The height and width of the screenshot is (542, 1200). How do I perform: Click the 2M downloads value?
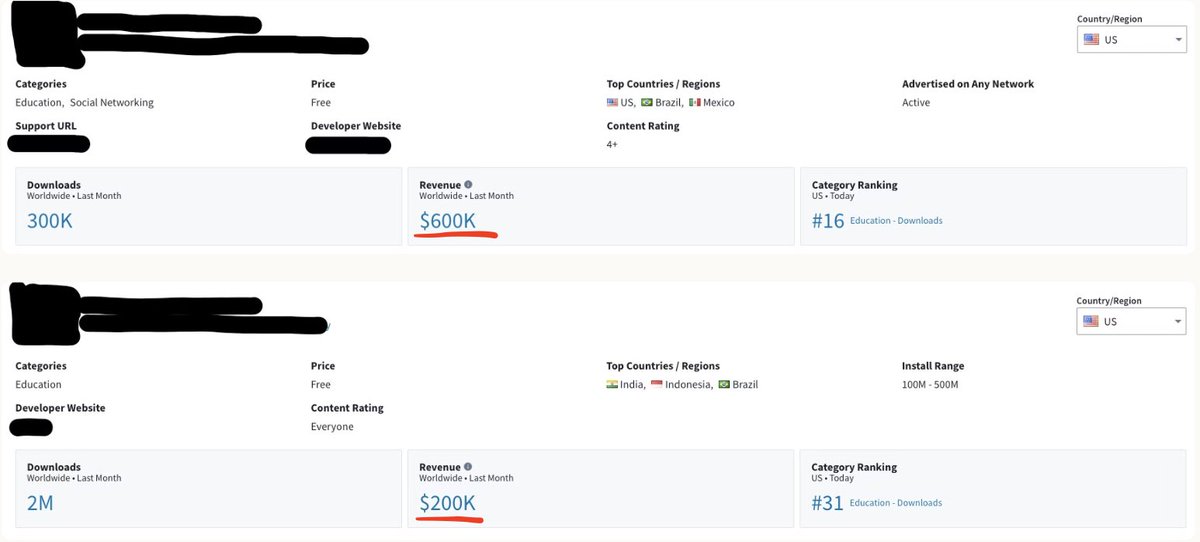point(40,503)
